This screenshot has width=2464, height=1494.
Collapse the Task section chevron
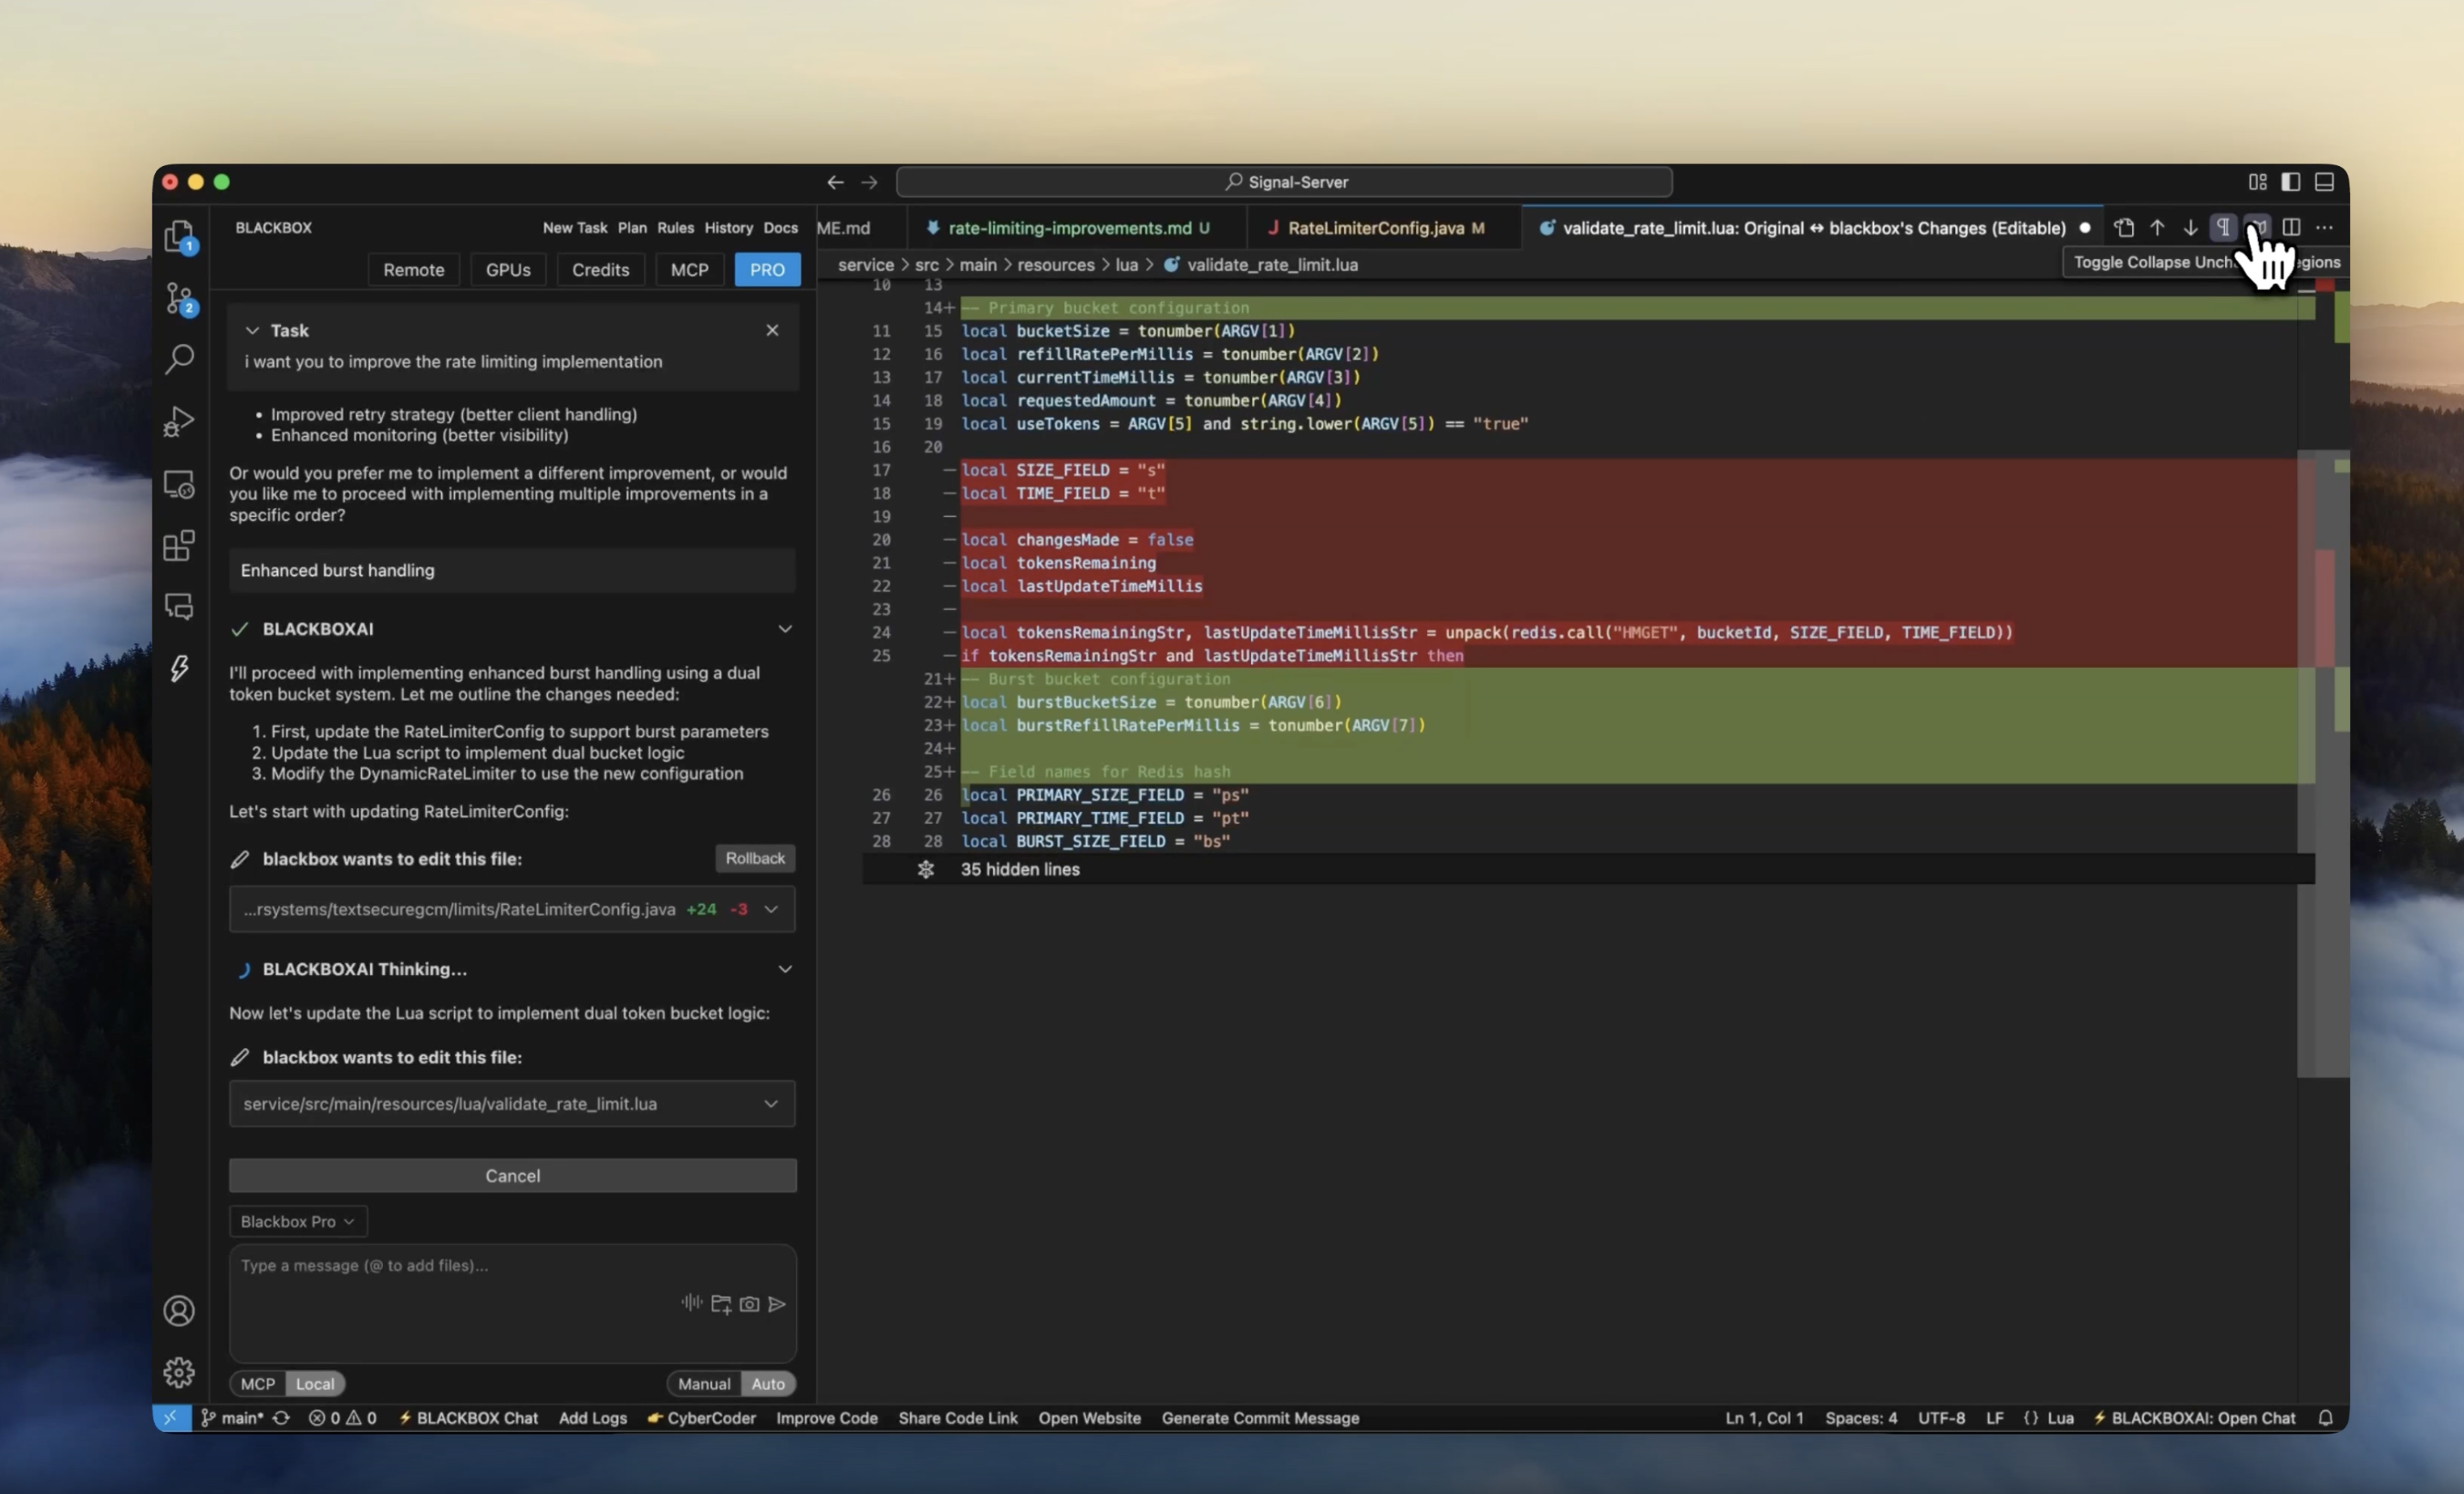click(x=252, y=330)
